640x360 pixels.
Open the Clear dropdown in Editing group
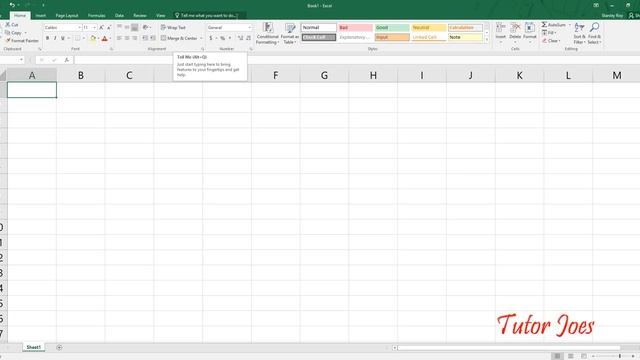tap(551, 41)
